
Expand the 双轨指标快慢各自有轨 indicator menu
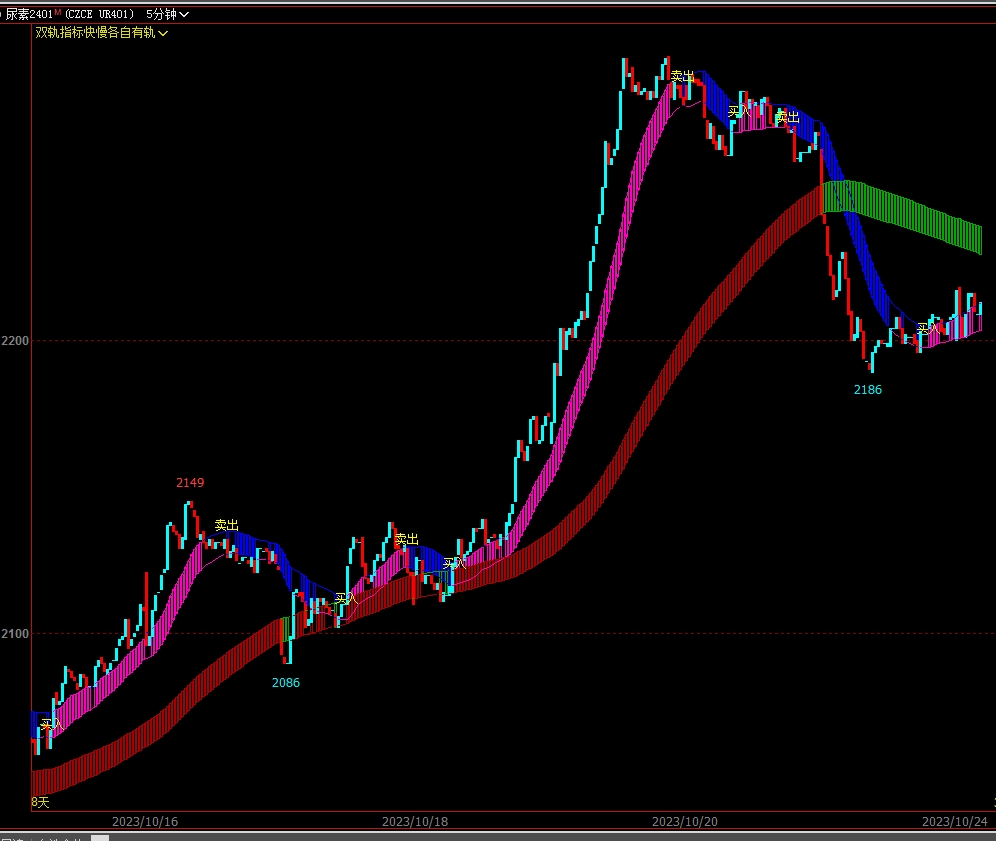tap(101, 33)
